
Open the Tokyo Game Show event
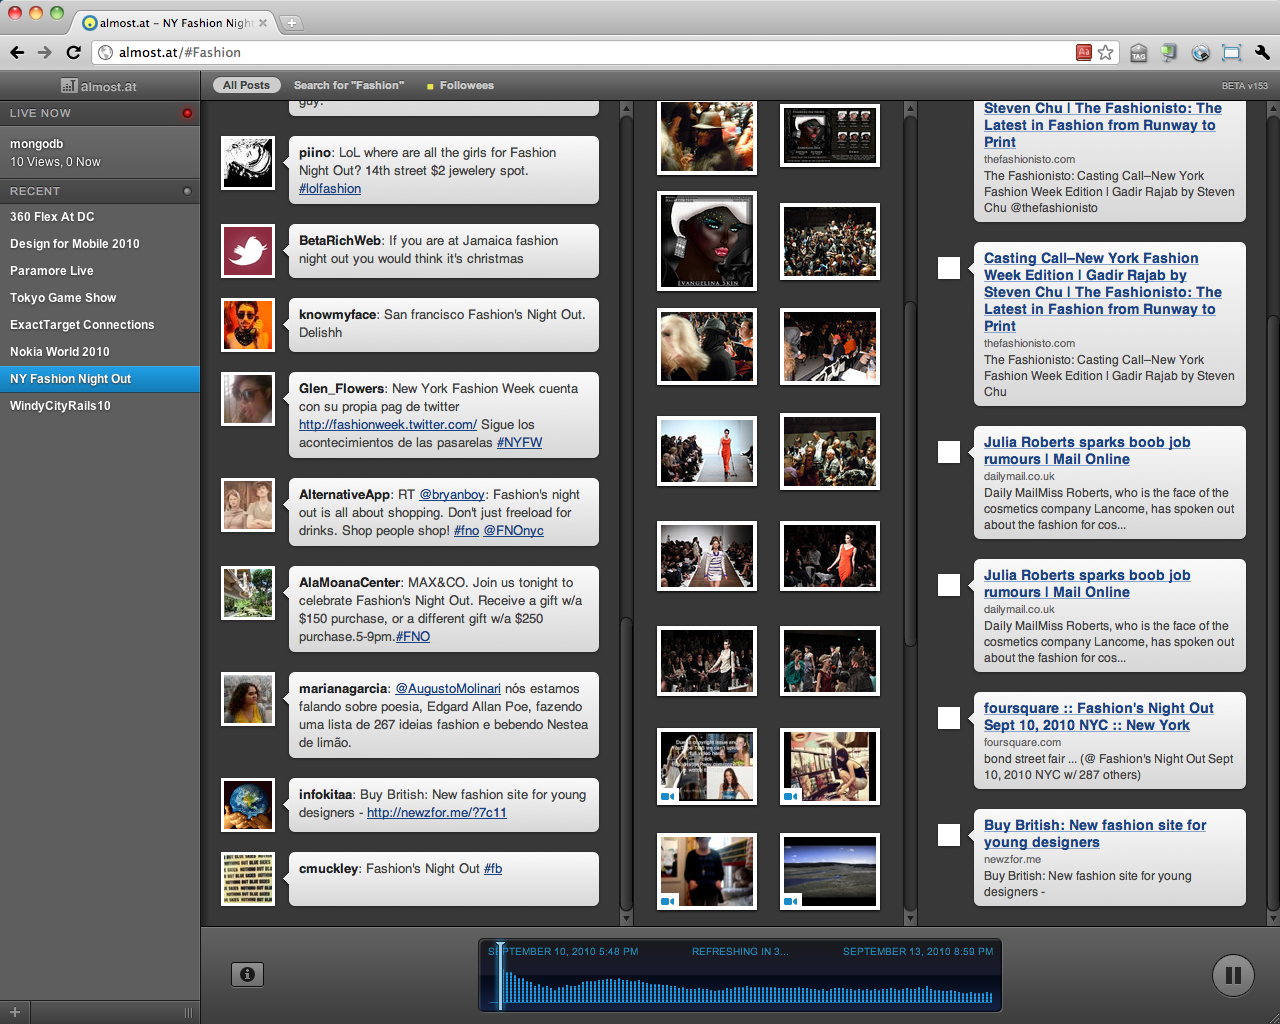[100, 298]
